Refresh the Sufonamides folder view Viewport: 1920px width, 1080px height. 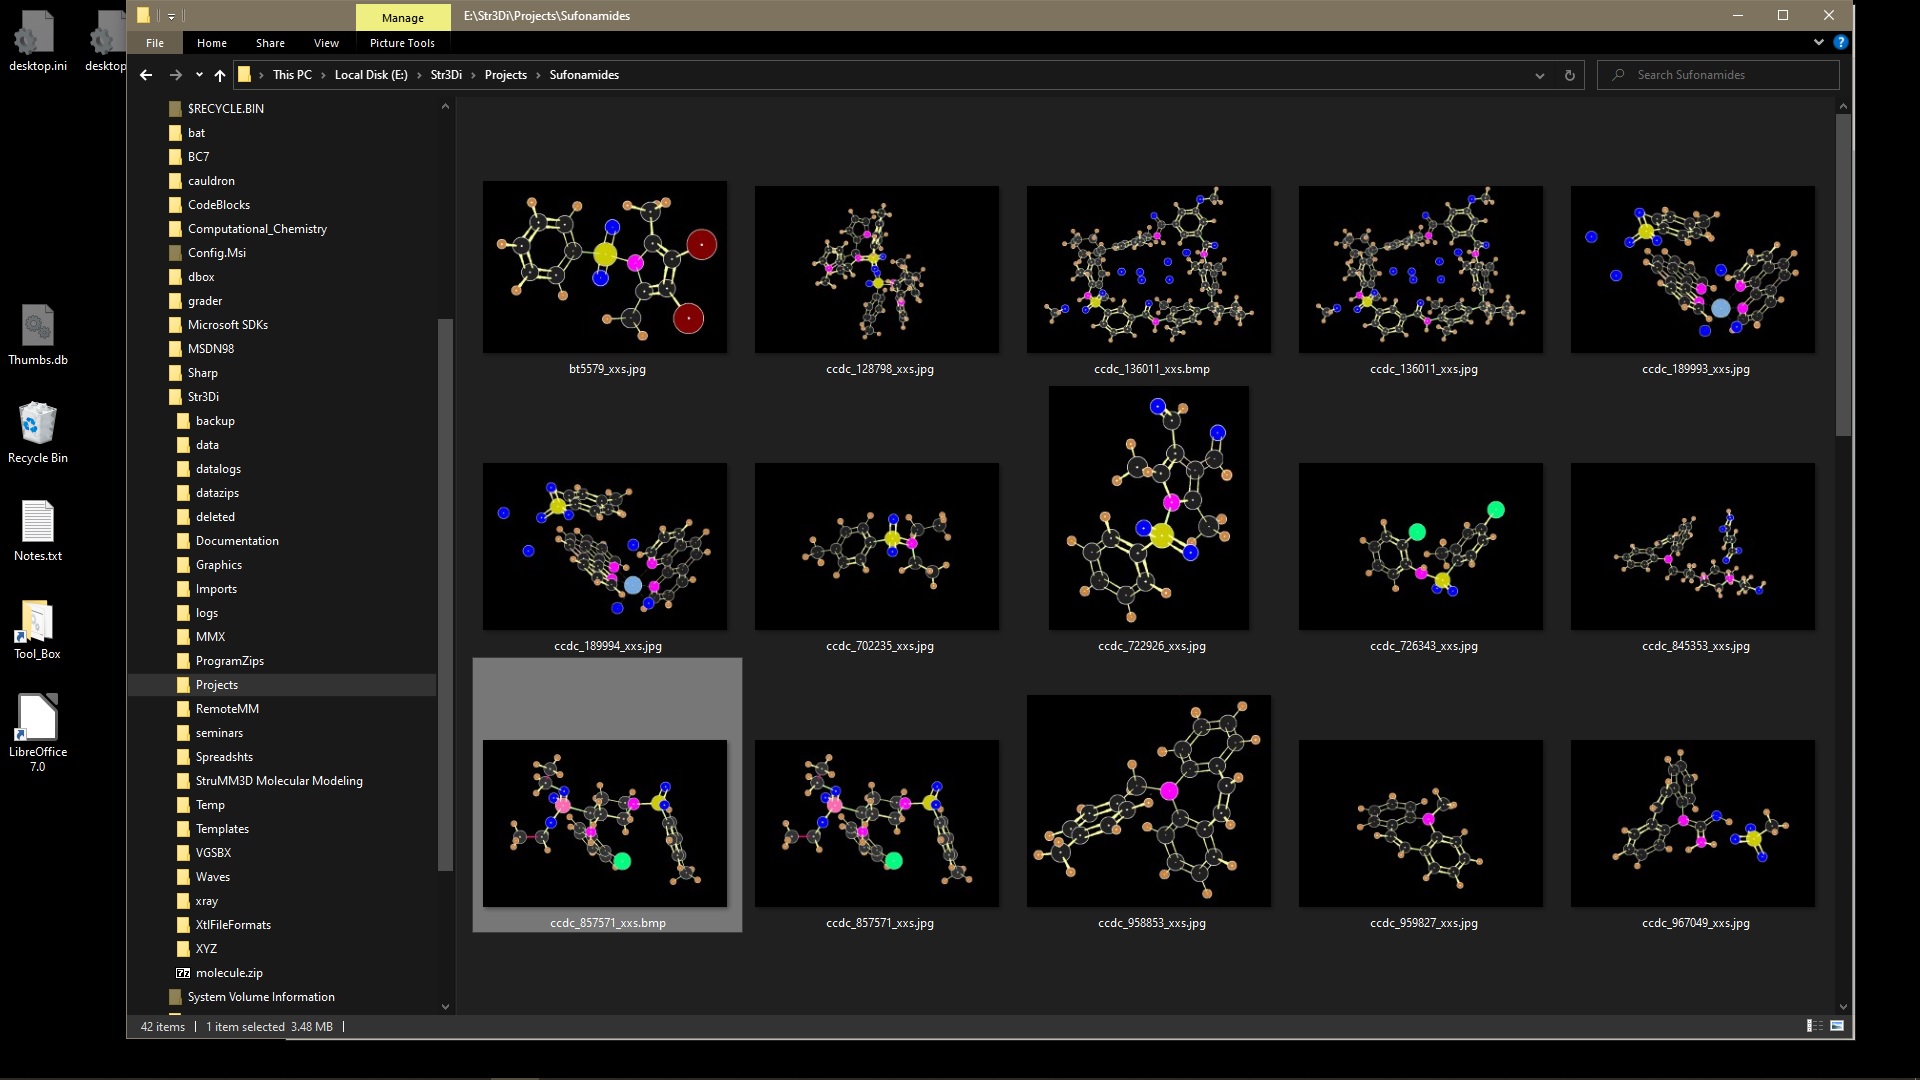[1570, 75]
